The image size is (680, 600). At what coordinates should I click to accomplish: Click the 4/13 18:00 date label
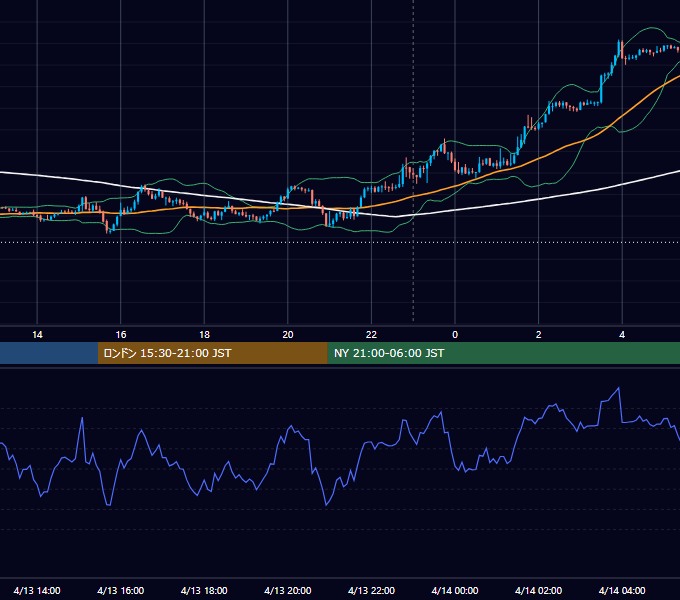point(204,590)
